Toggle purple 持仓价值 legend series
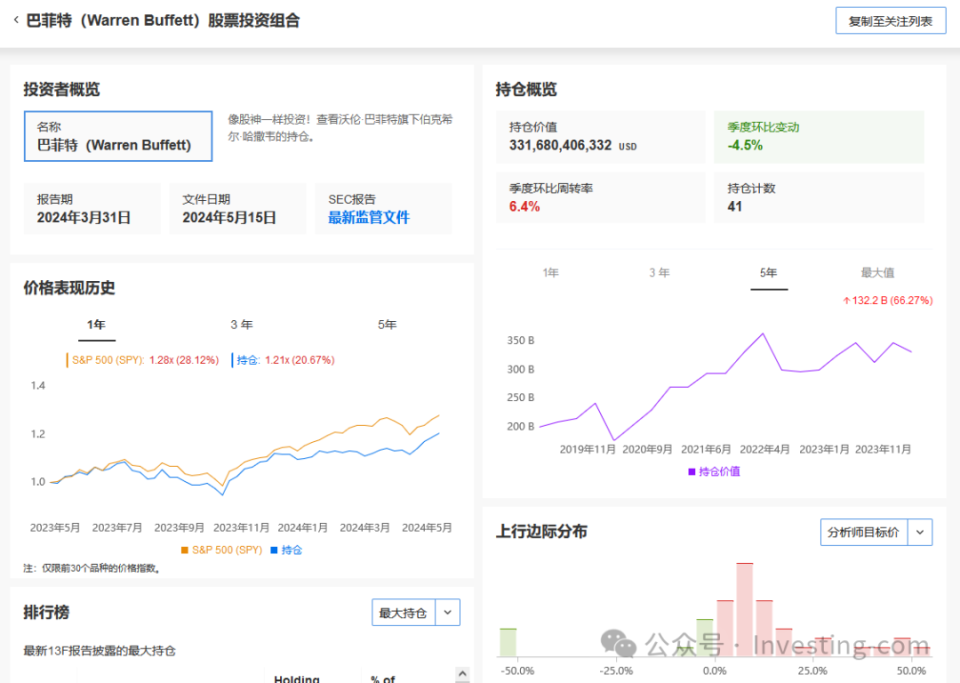The width and height of the screenshot is (960, 683). coord(714,471)
